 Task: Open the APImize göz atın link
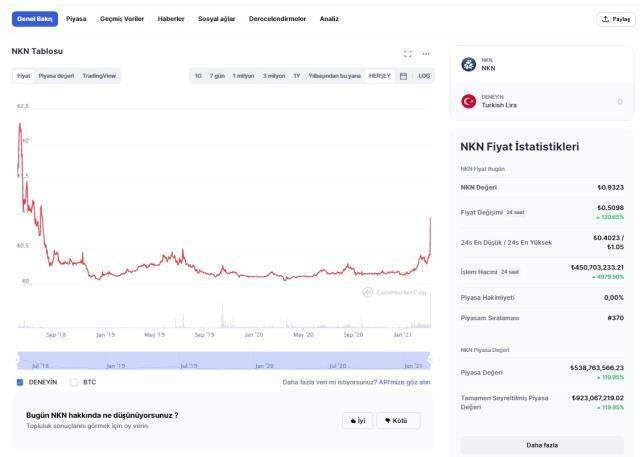point(404,382)
